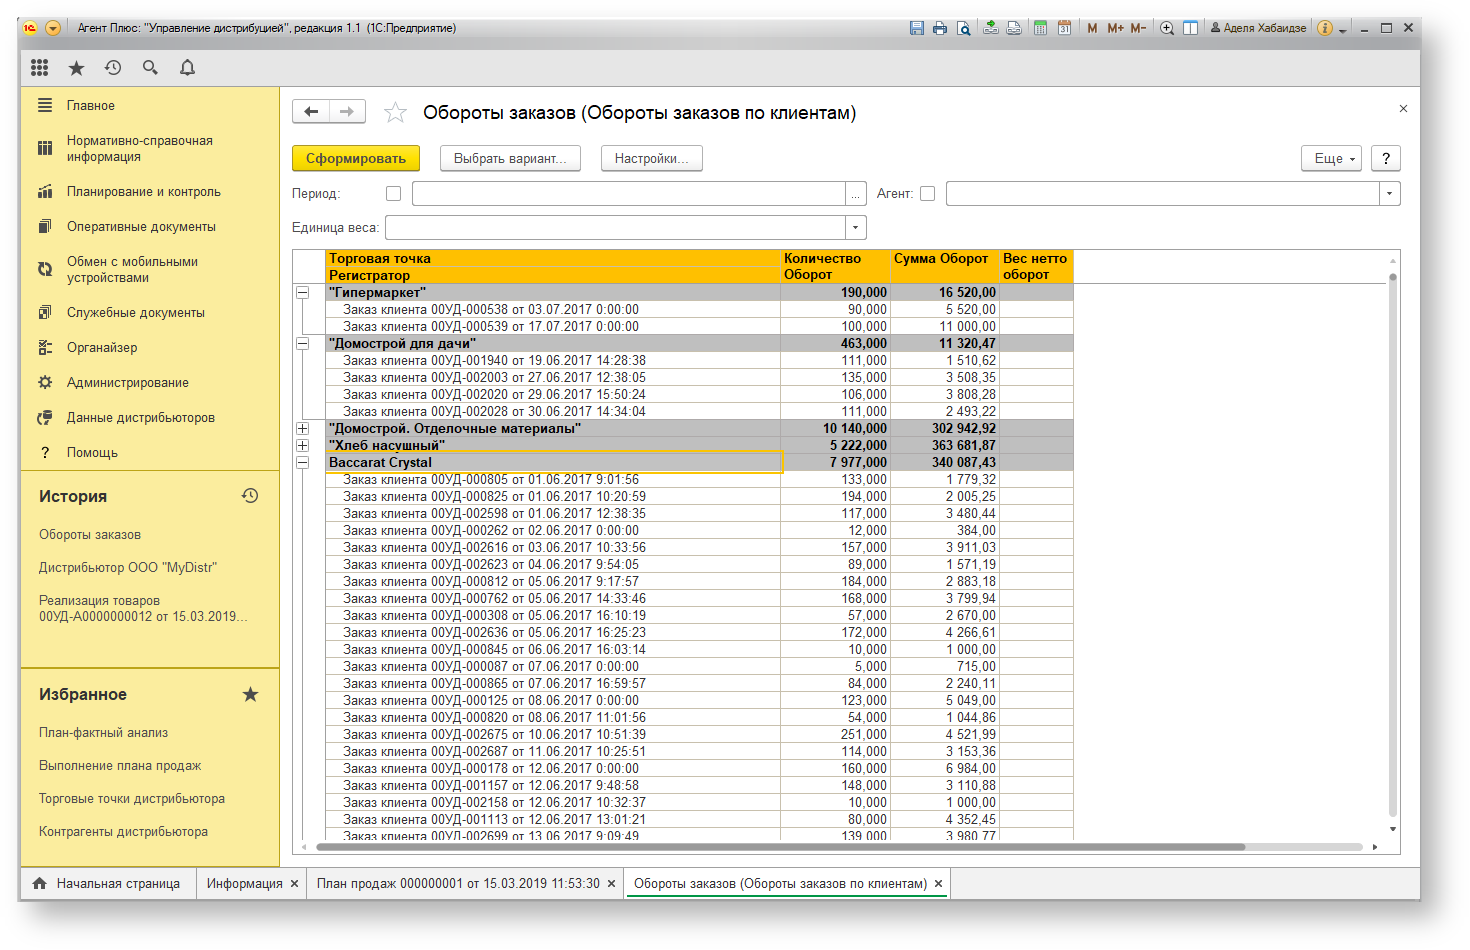Viewport: 1470px width, 950px height.
Task: Open the Еще dropdown menu
Action: coord(1331,158)
